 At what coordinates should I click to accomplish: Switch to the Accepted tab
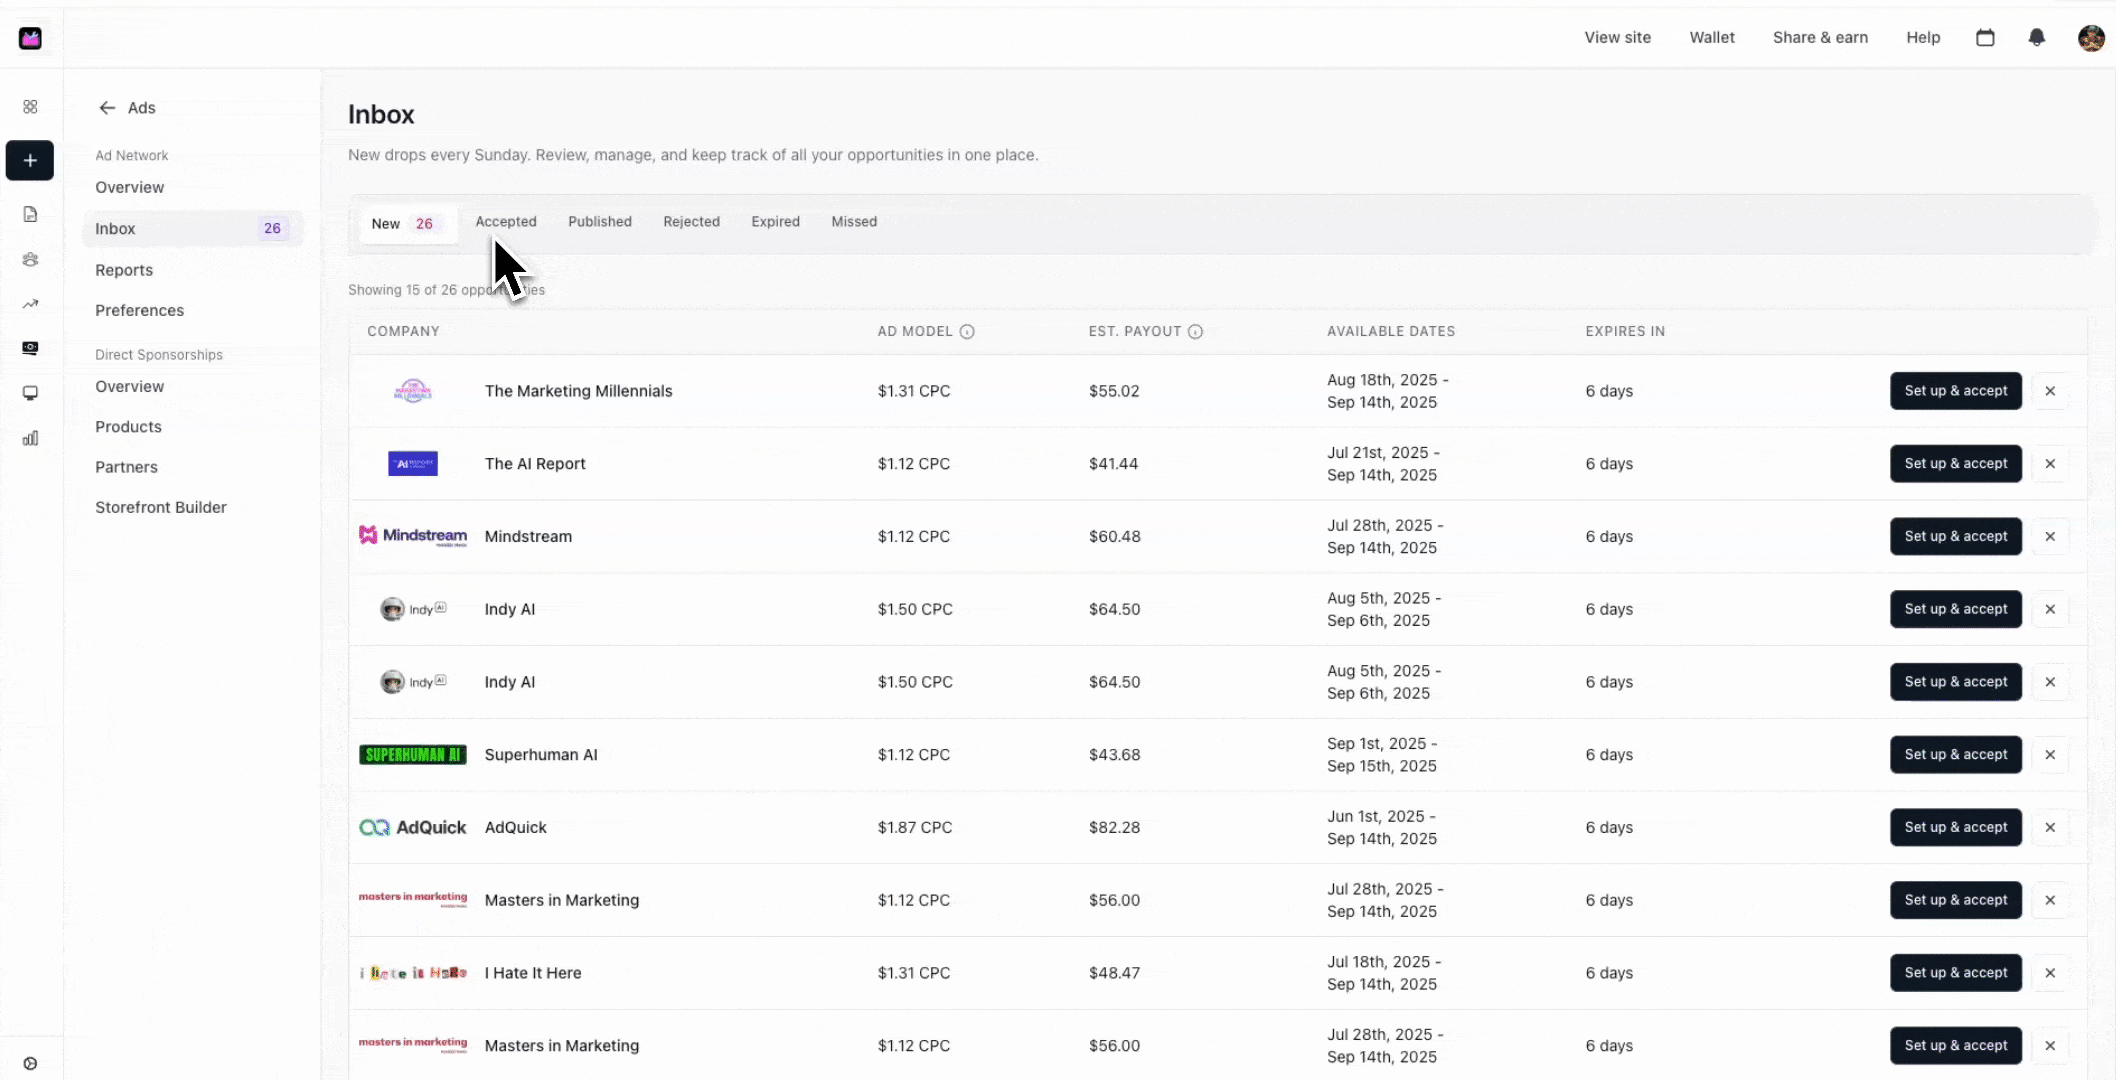[x=506, y=222]
